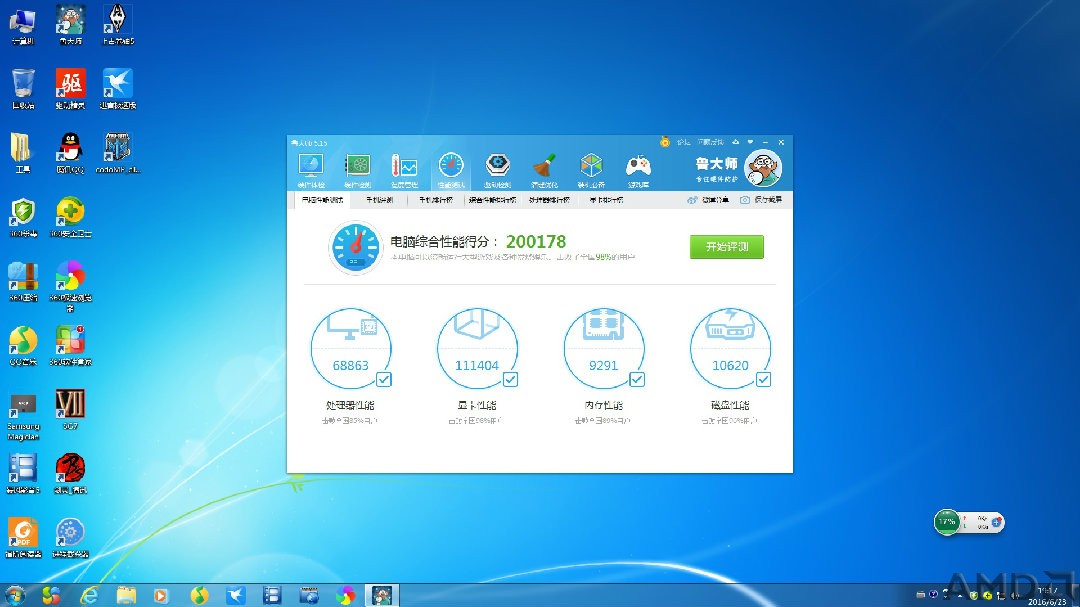Toggle processor score 68863 checkbox
The image size is (1080, 607).
click(x=384, y=380)
